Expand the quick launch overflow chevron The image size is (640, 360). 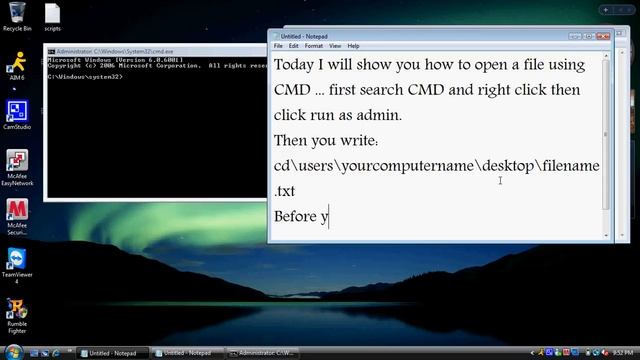[x=70, y=351]
